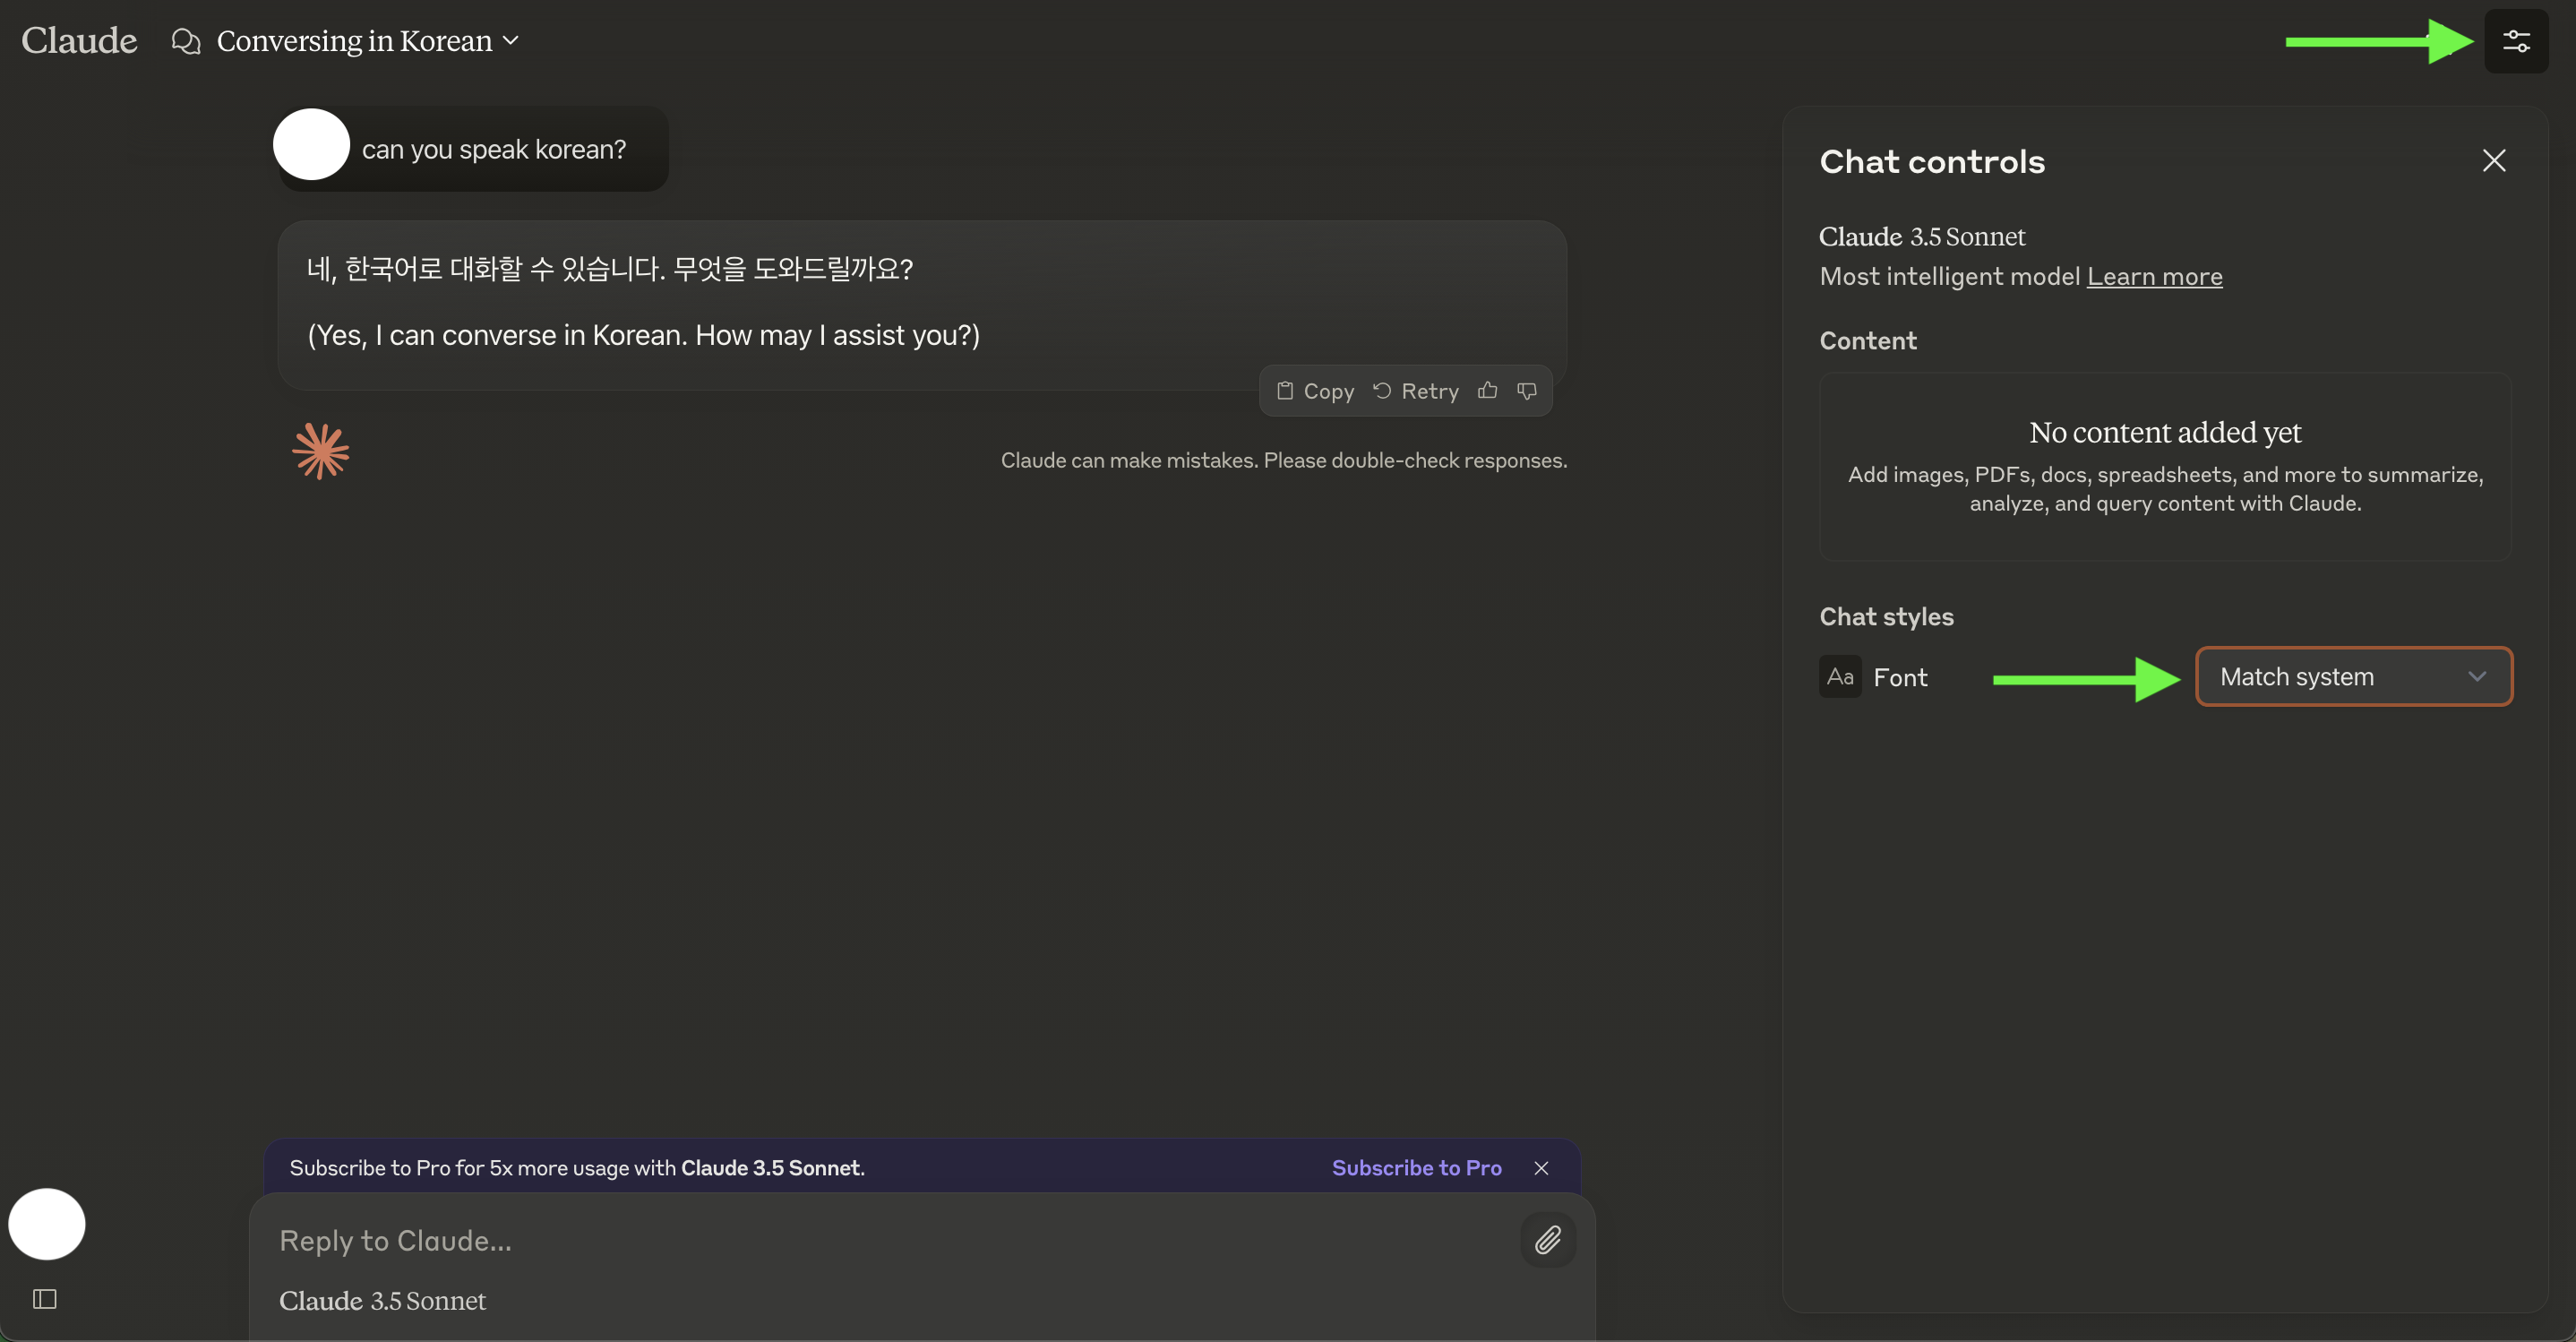2576x1342 pixels.
Task: Click Claude 3.5 Sonnet model selector in composer
Action: coord(382,1301)
